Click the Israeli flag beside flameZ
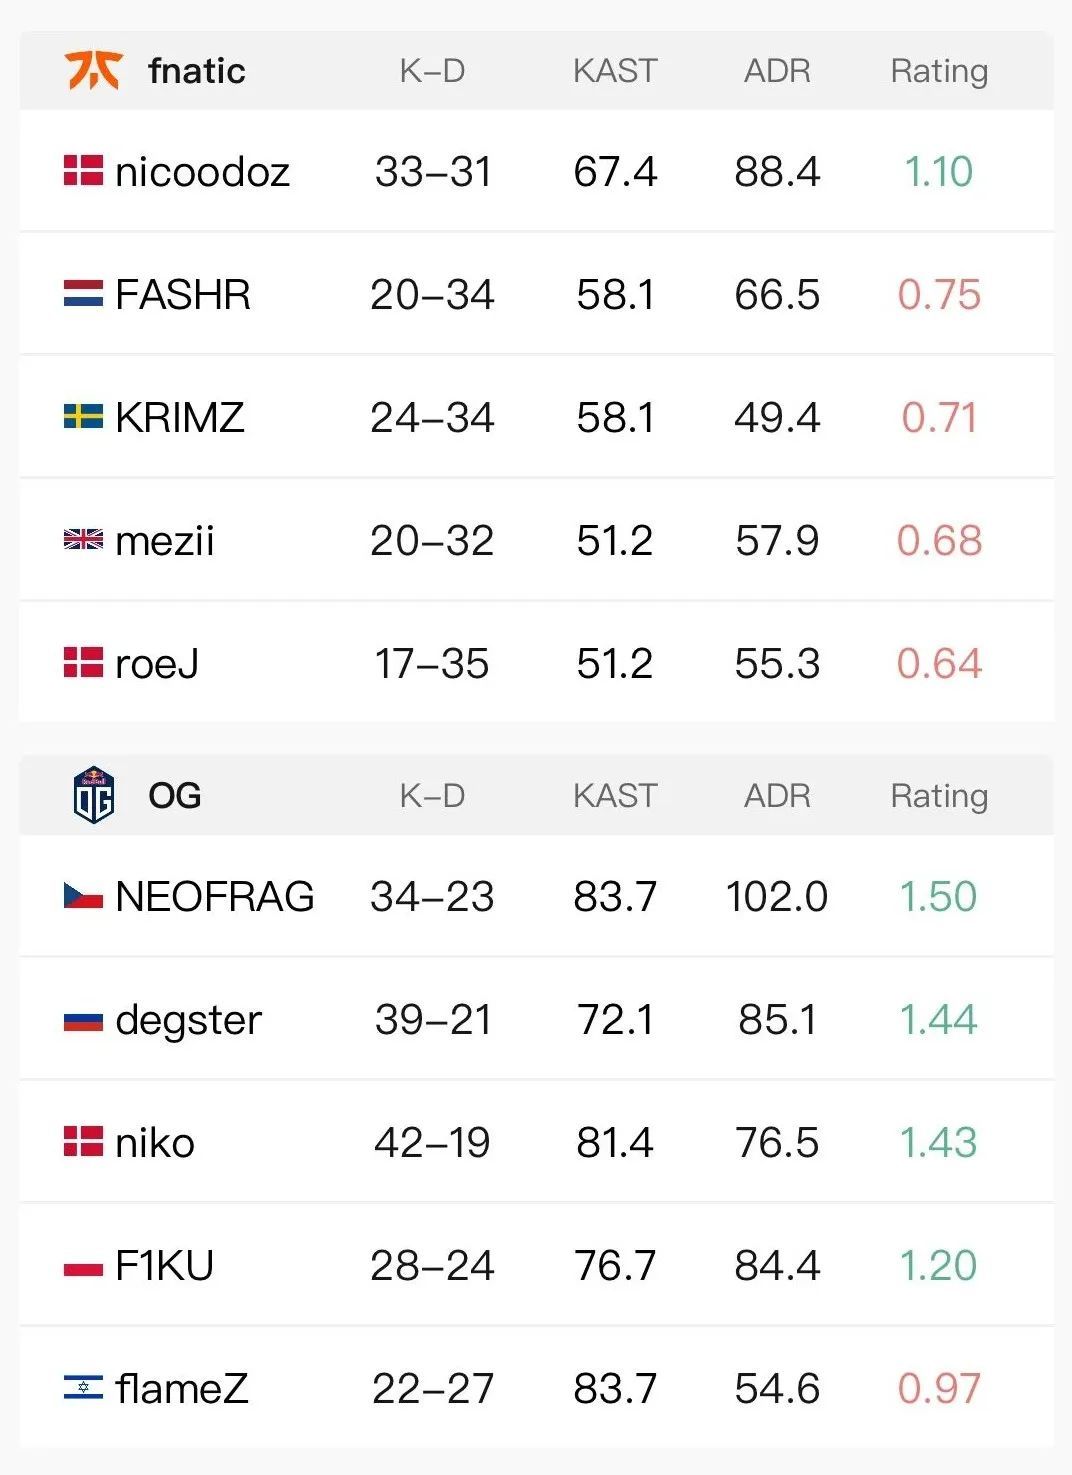This screenshot has width=1072, height=1475. [83, 1388]
